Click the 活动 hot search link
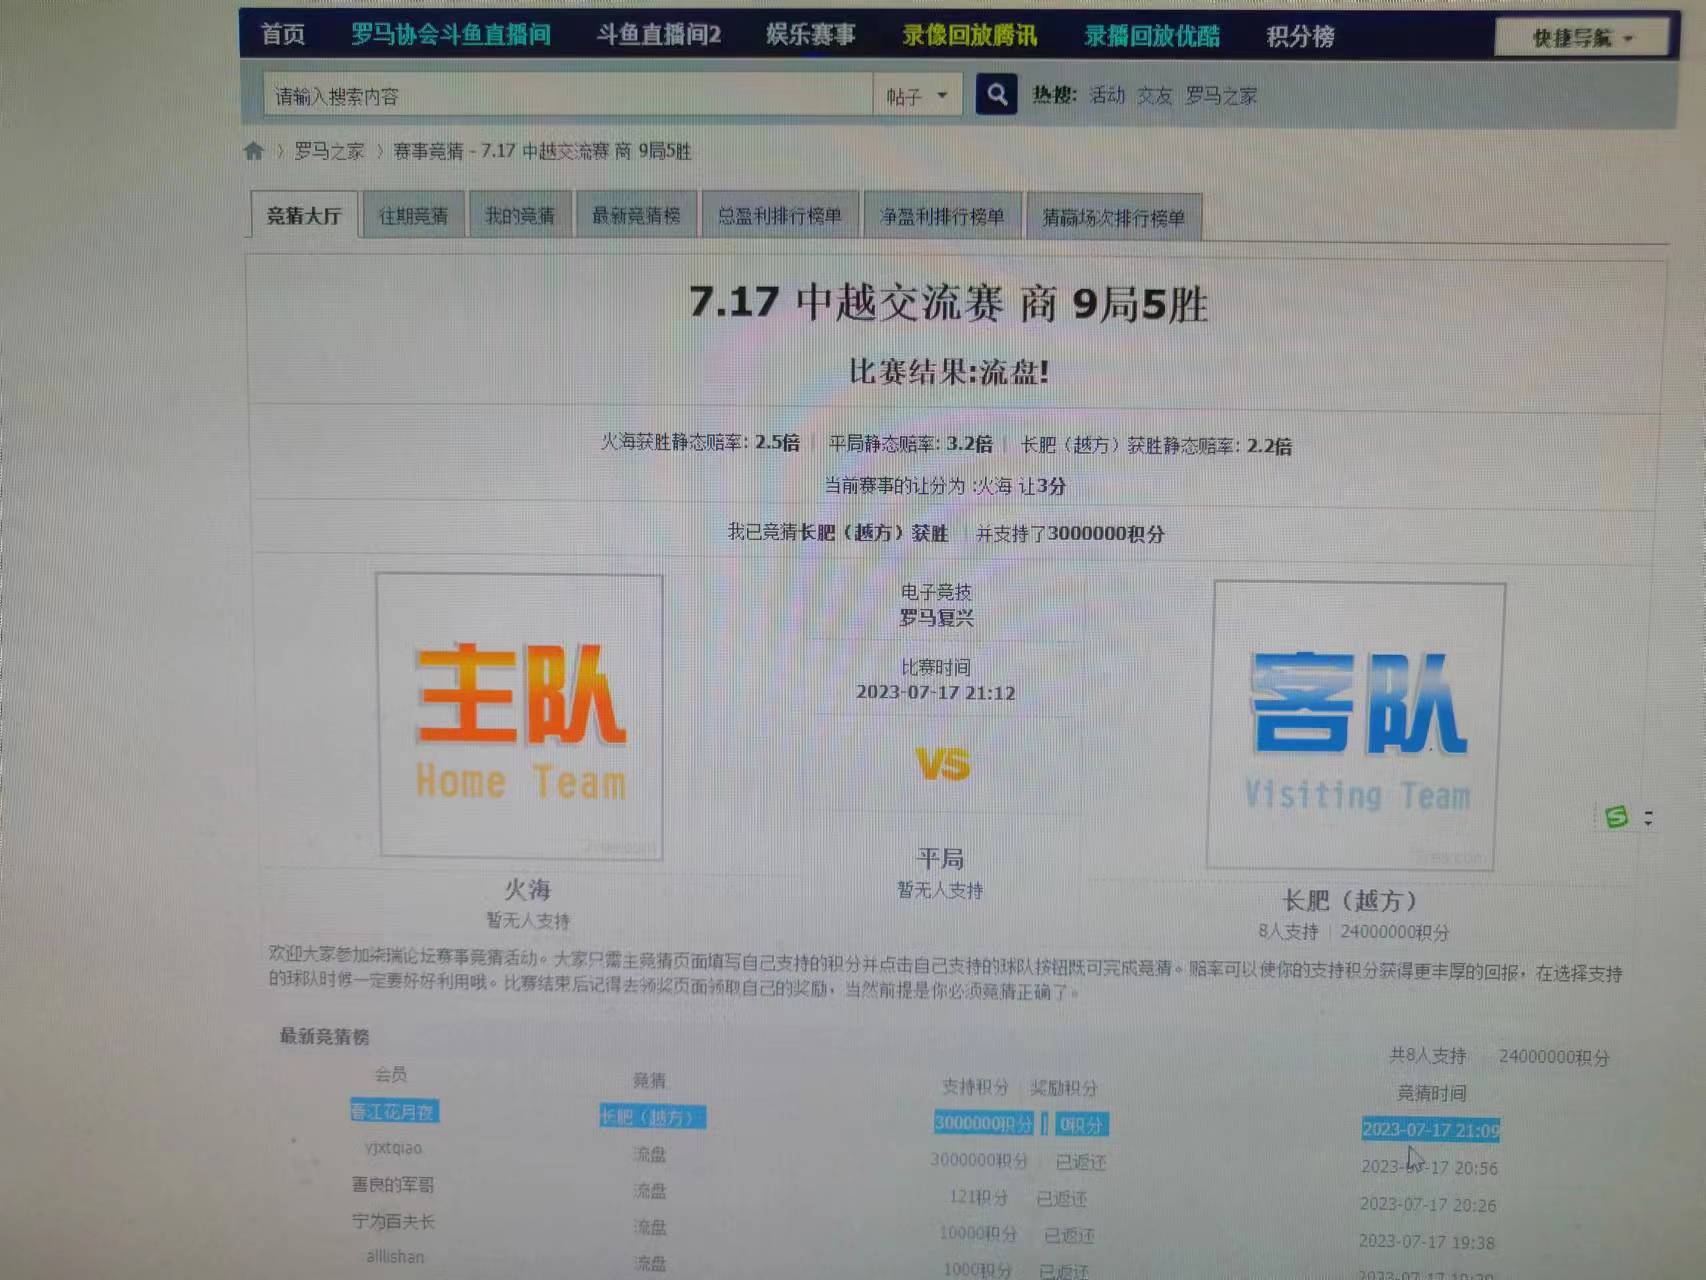Viewport: 1706px width, 1280px height. point(1106,95)
